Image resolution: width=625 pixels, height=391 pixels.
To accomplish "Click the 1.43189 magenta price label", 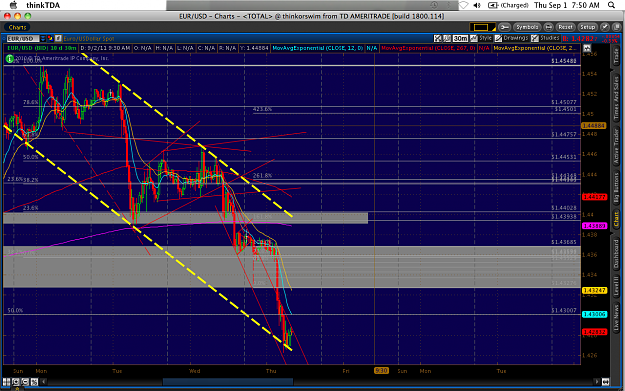I will coord(594,226).
